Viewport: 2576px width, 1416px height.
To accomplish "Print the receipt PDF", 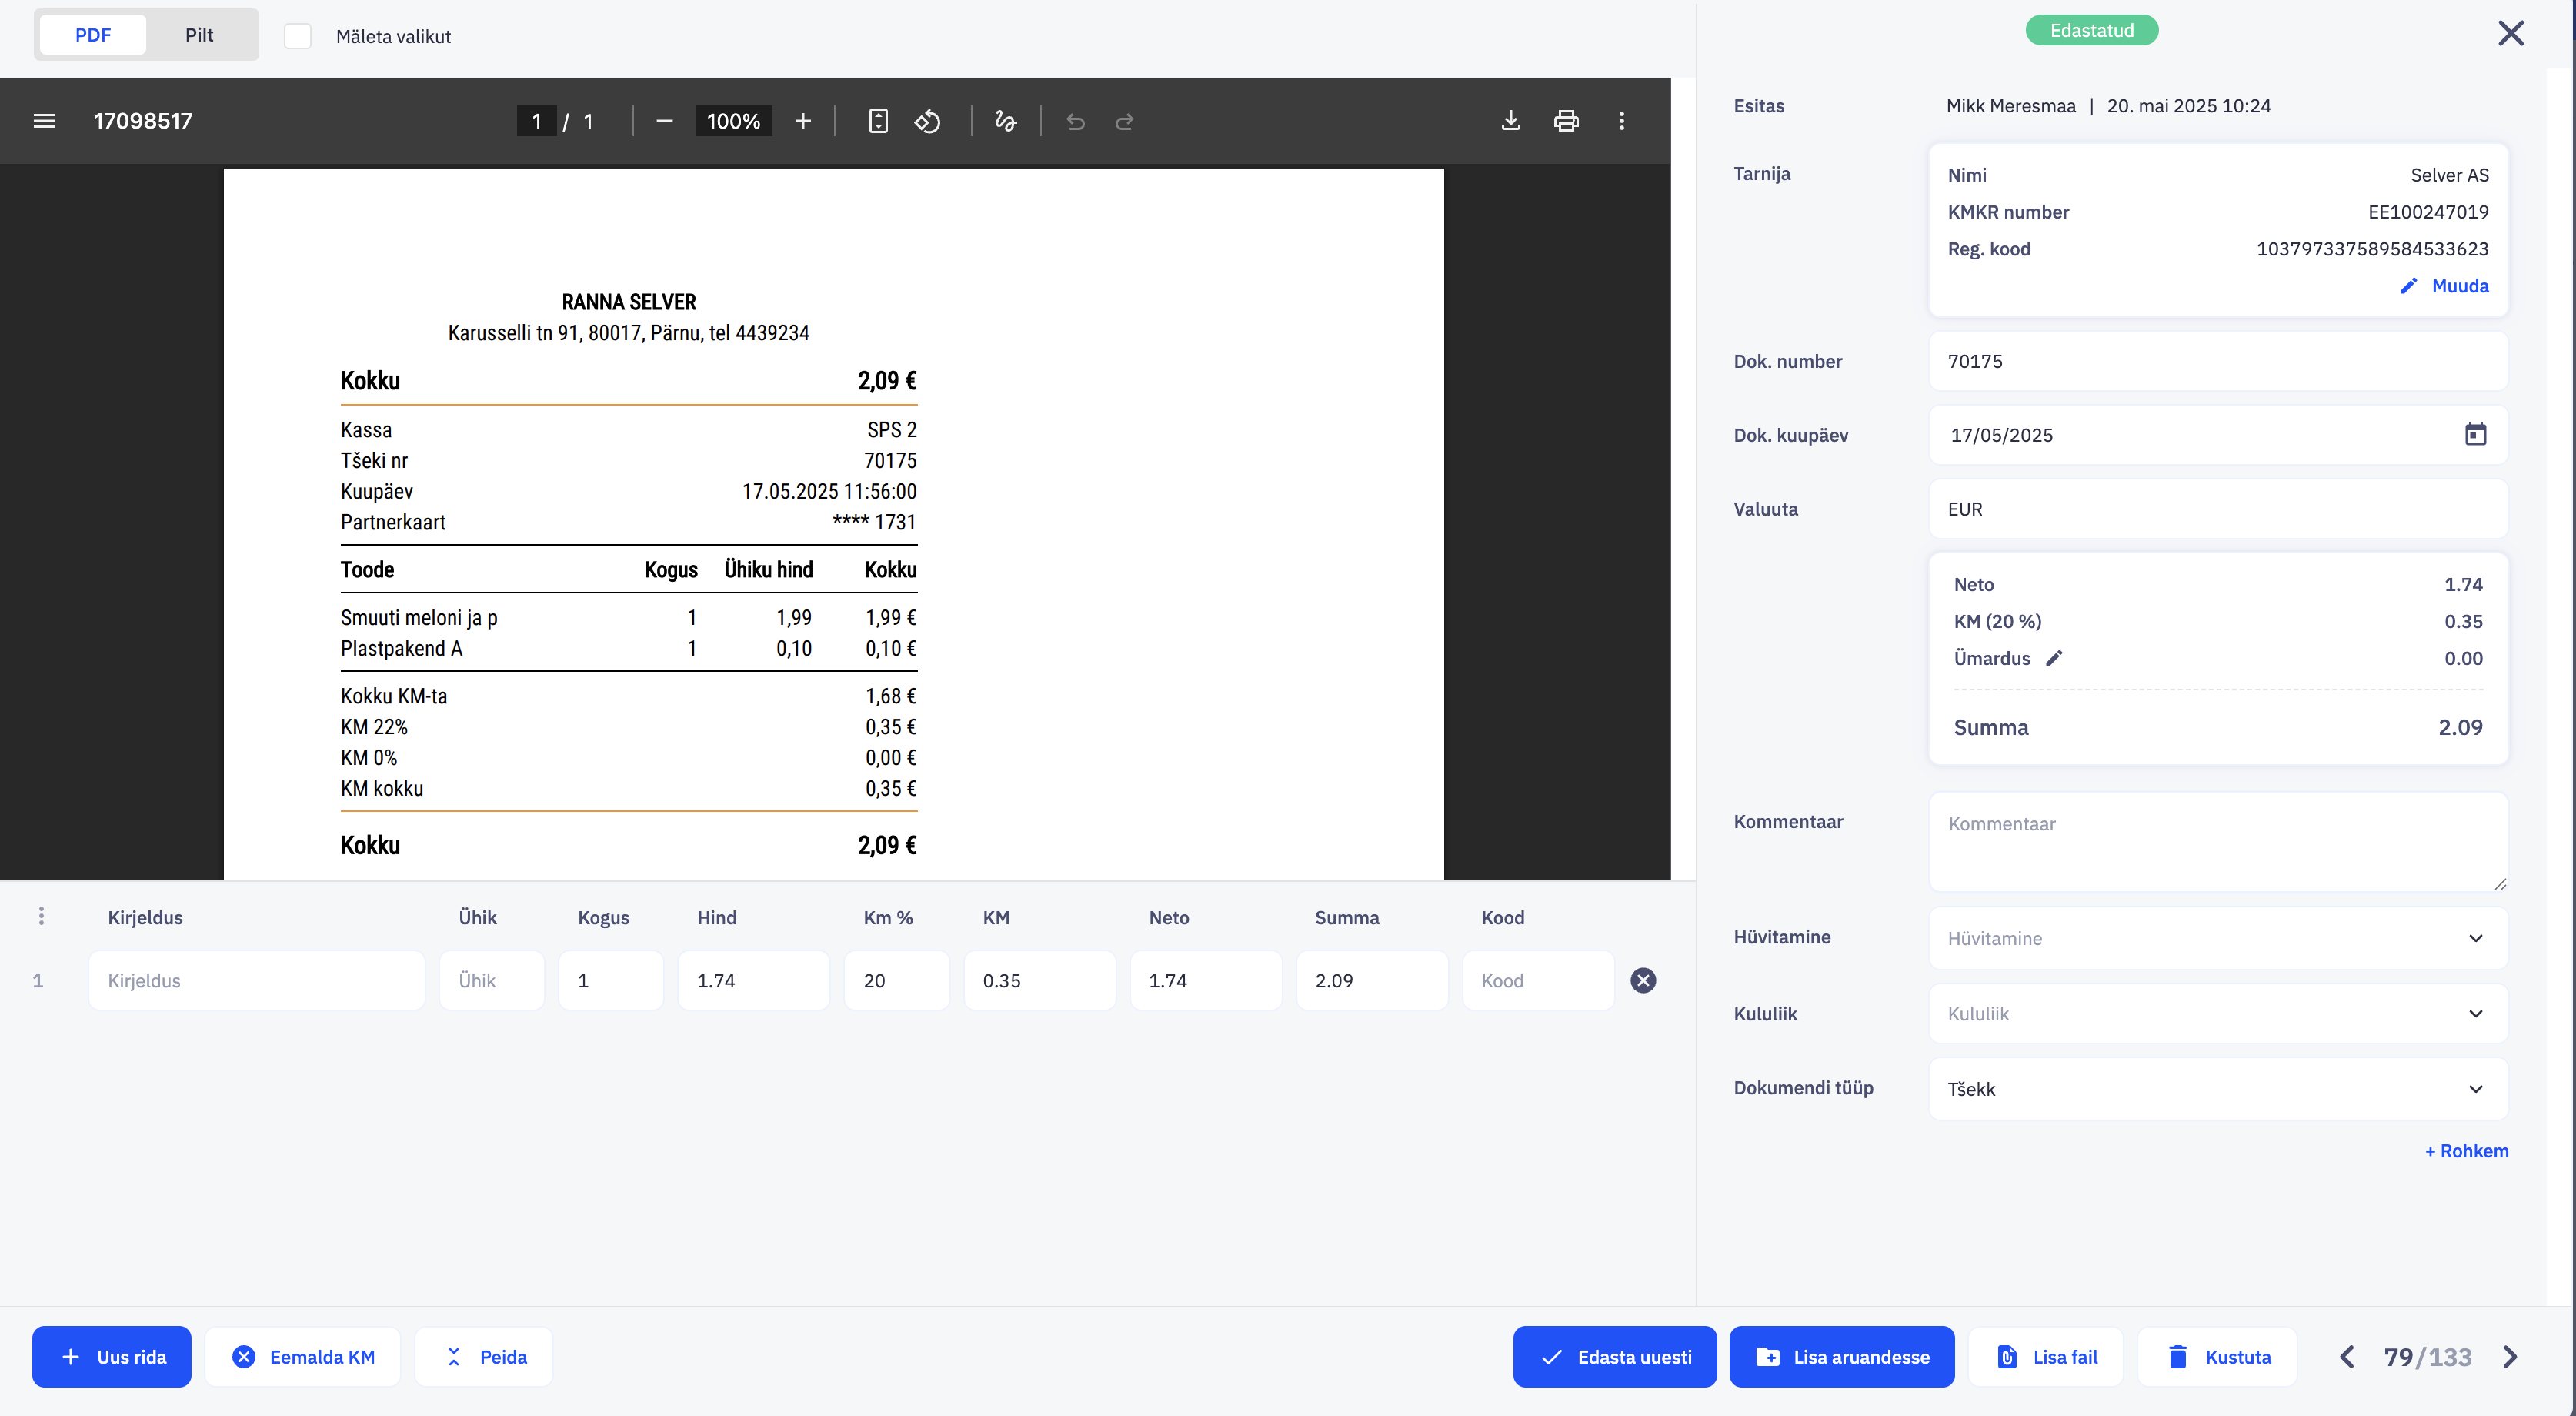I will [1566, 121].
